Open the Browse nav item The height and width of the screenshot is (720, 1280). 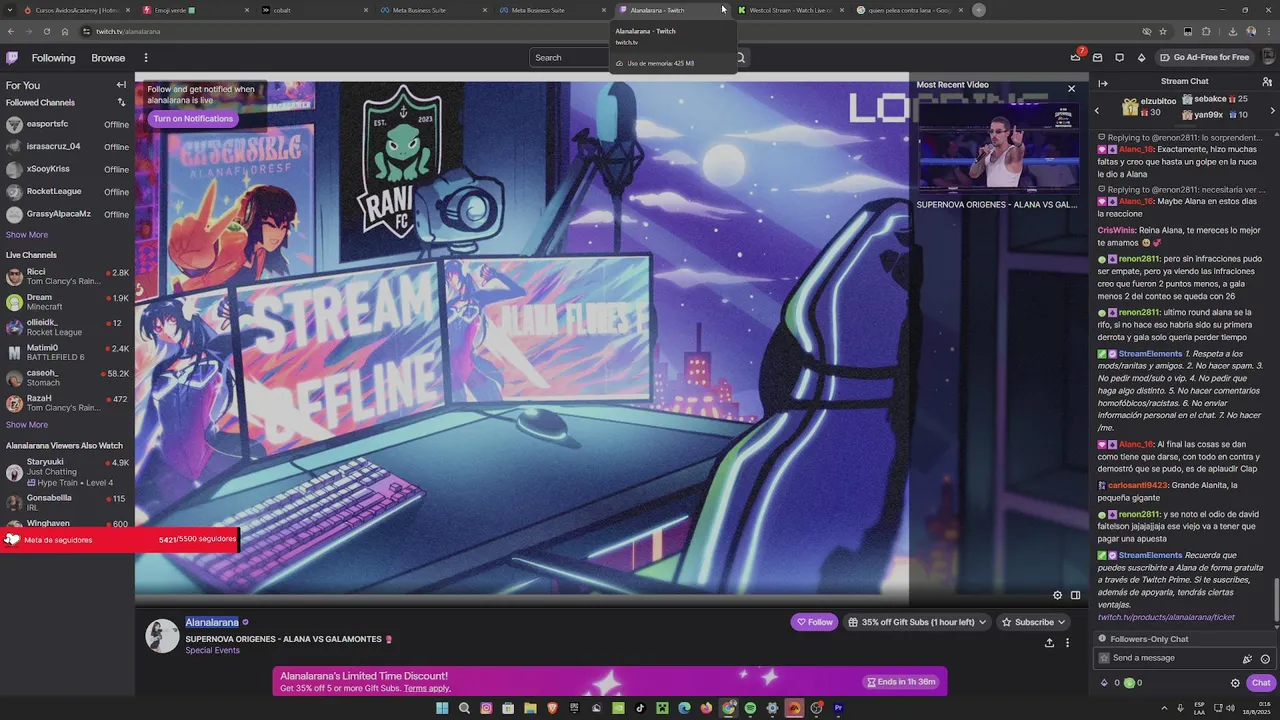click(x=108, y=58)
